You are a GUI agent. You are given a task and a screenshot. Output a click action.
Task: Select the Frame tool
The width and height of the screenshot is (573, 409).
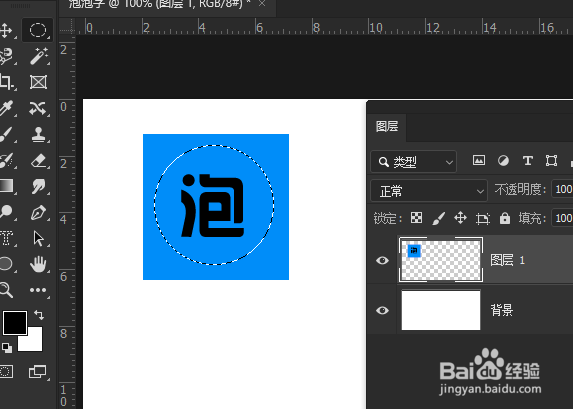38,82
